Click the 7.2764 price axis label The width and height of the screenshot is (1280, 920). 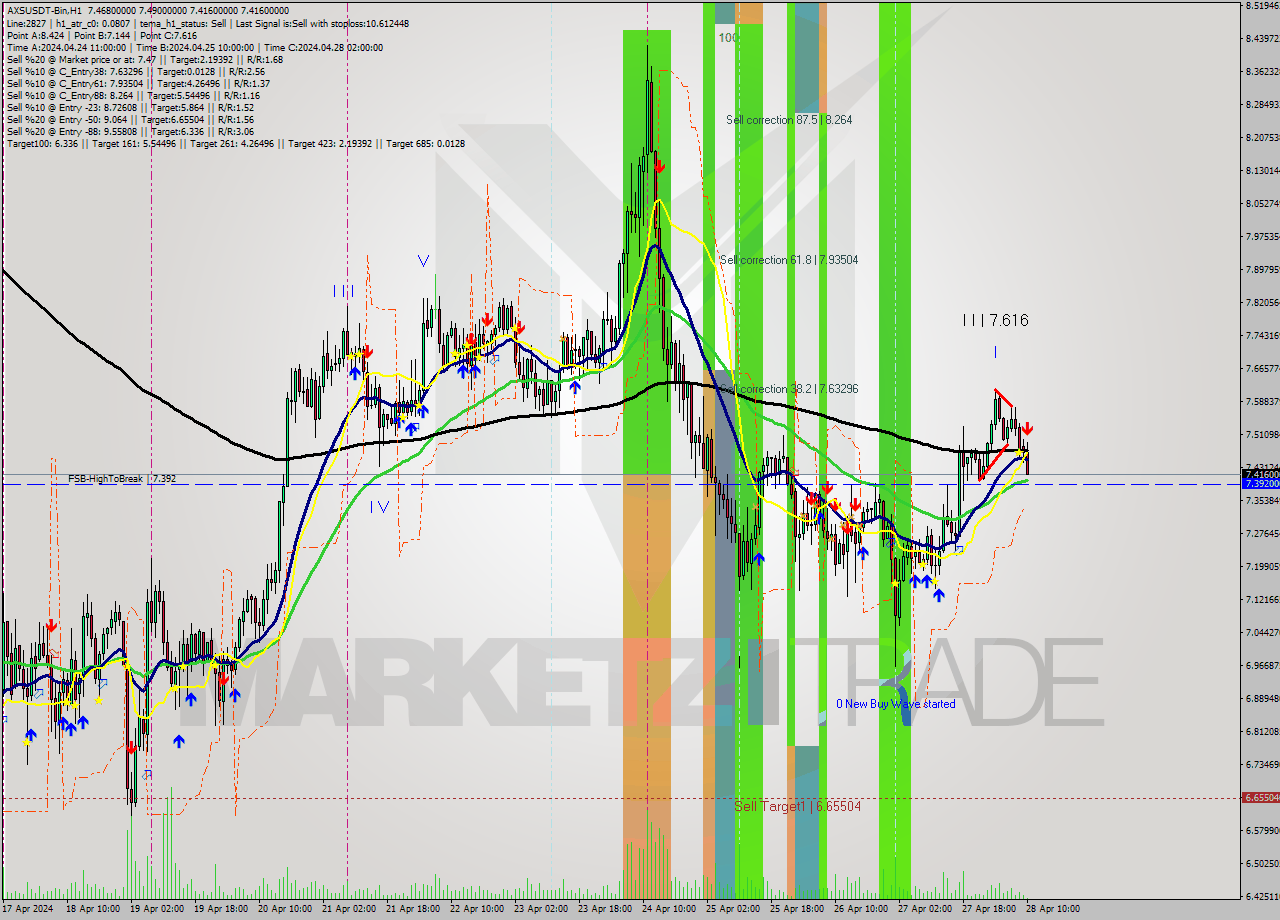(x=1262, y=533)
